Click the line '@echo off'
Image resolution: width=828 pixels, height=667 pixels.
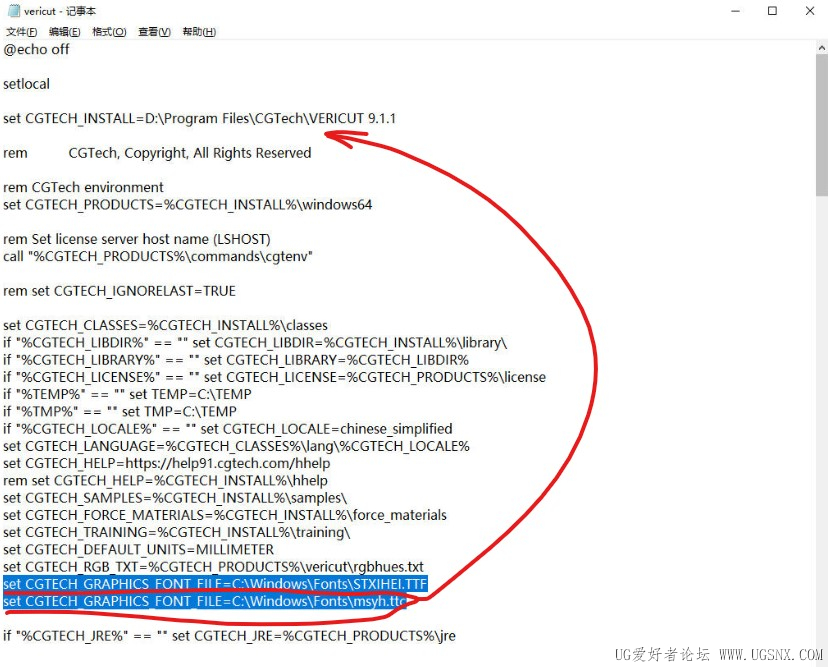[x=36, y=50]
